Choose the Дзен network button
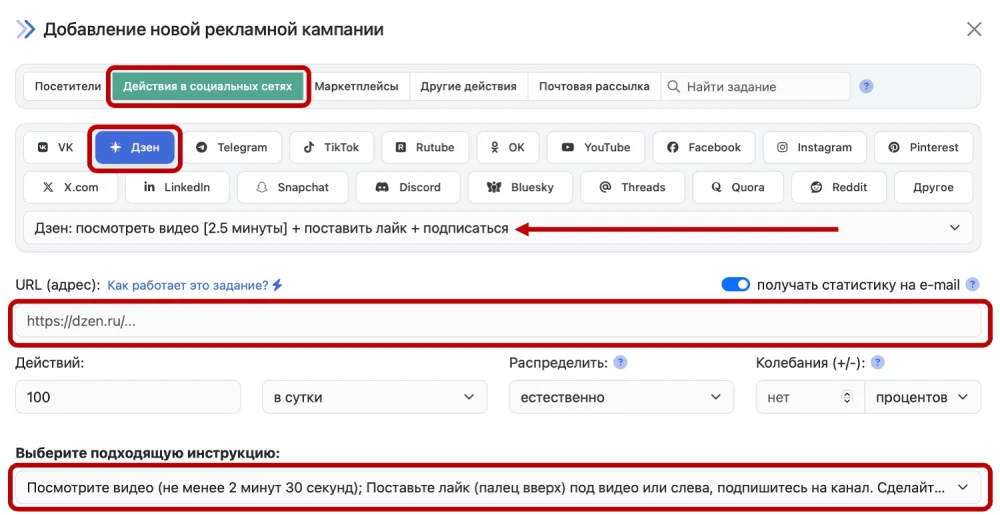The image size is (1000, 515). (x=135, y=147)
